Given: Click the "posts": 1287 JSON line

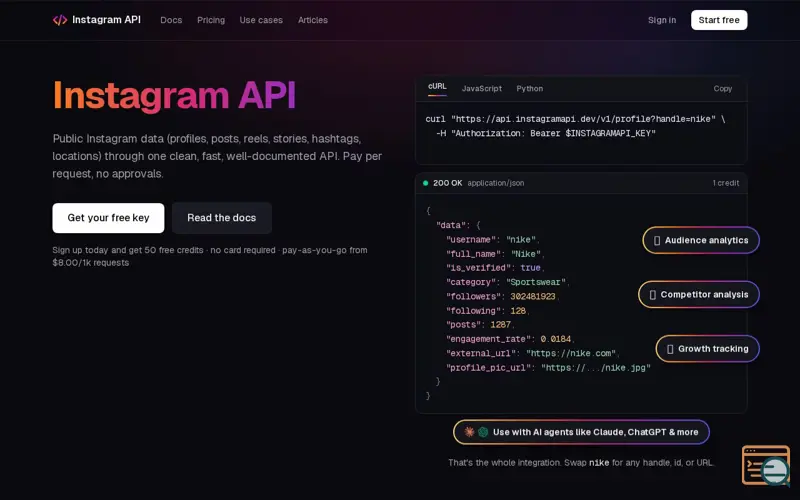Looking at the screenshot, I should coord(480,324).
